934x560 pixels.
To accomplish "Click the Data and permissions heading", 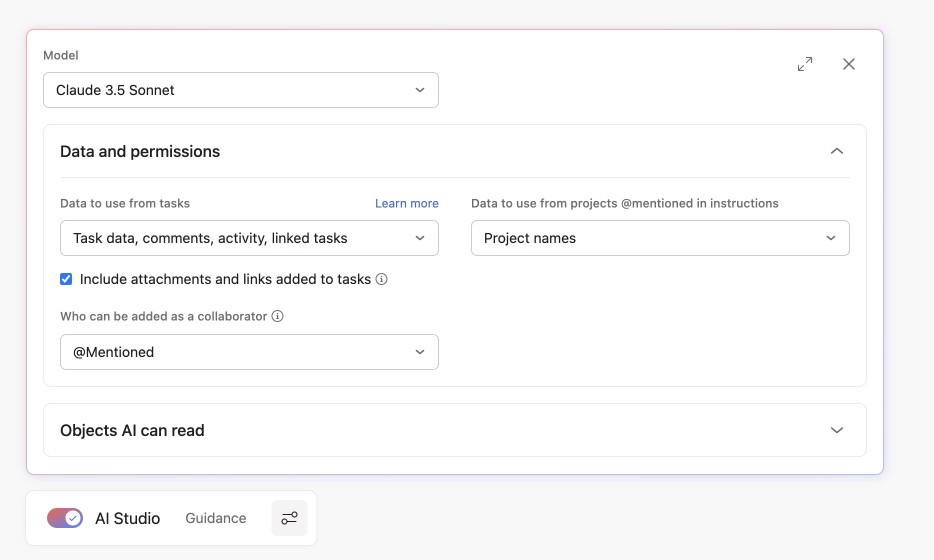I will (140, 152).
